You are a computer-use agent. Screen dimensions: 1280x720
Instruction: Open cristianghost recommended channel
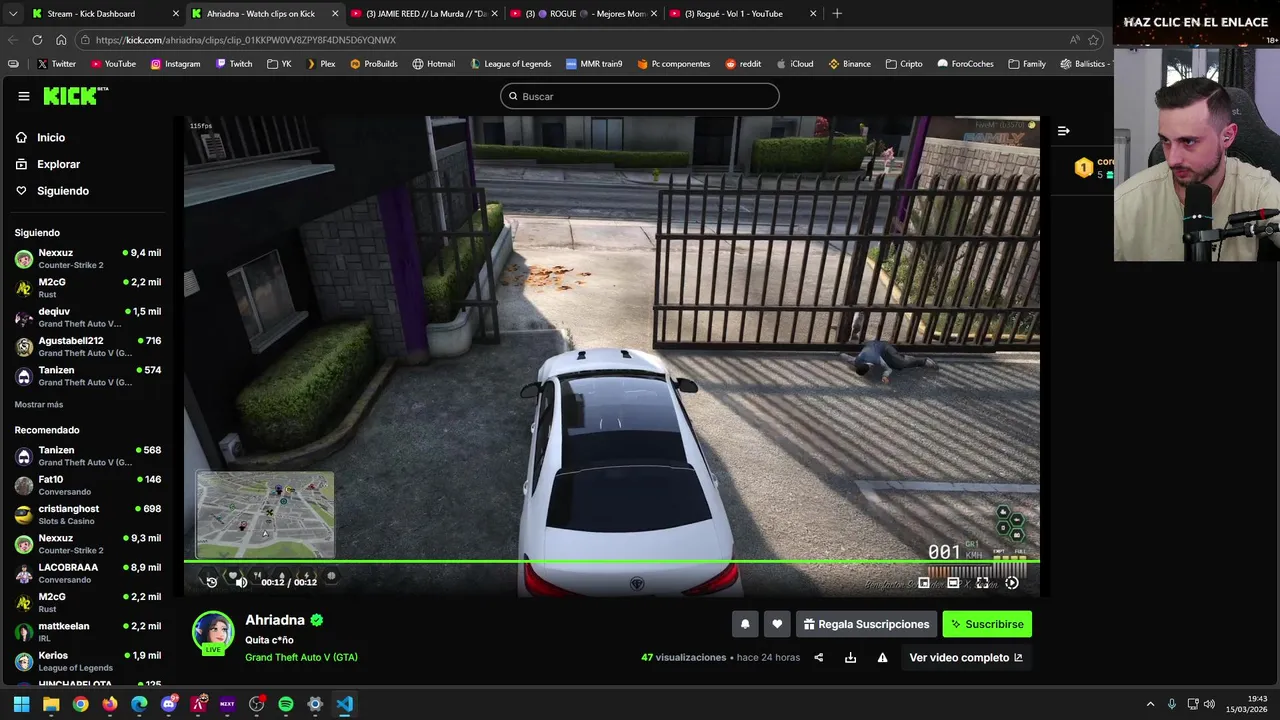(88, 514)
